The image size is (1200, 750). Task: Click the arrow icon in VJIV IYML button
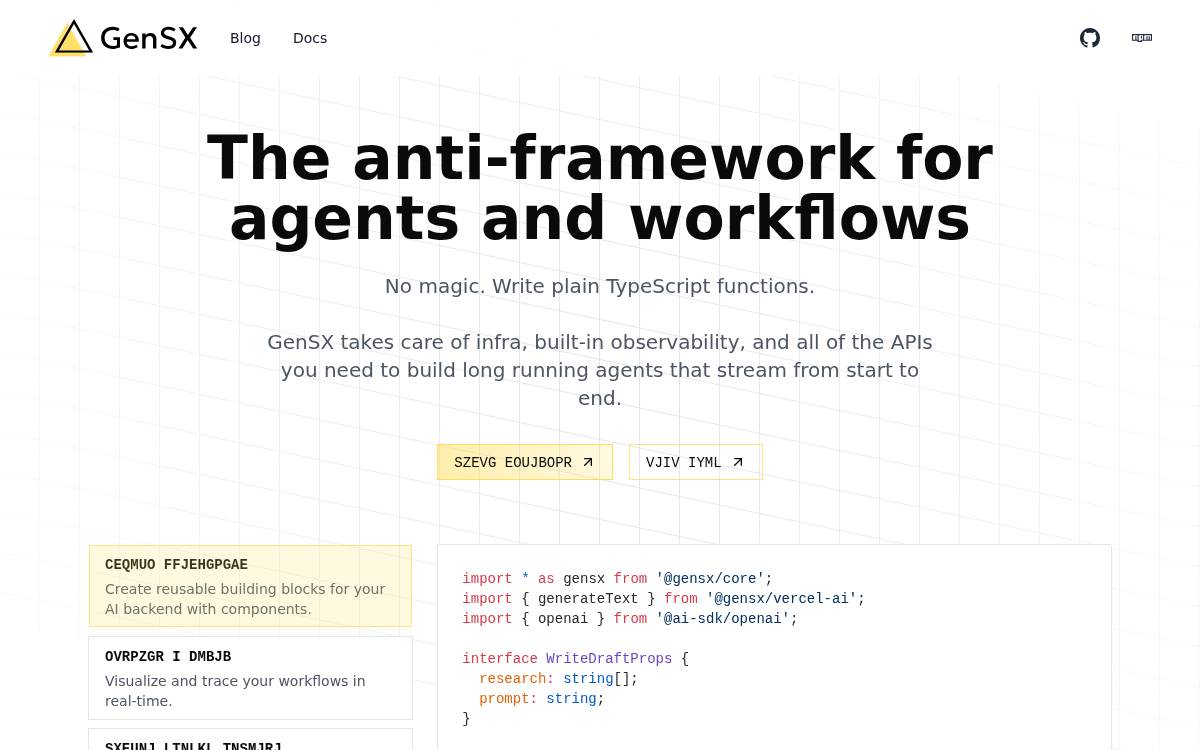point(738,462)
